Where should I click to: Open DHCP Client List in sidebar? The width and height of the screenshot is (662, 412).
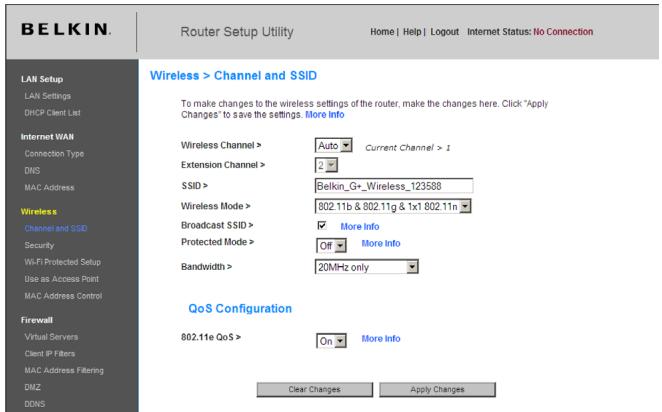[52, 113]
